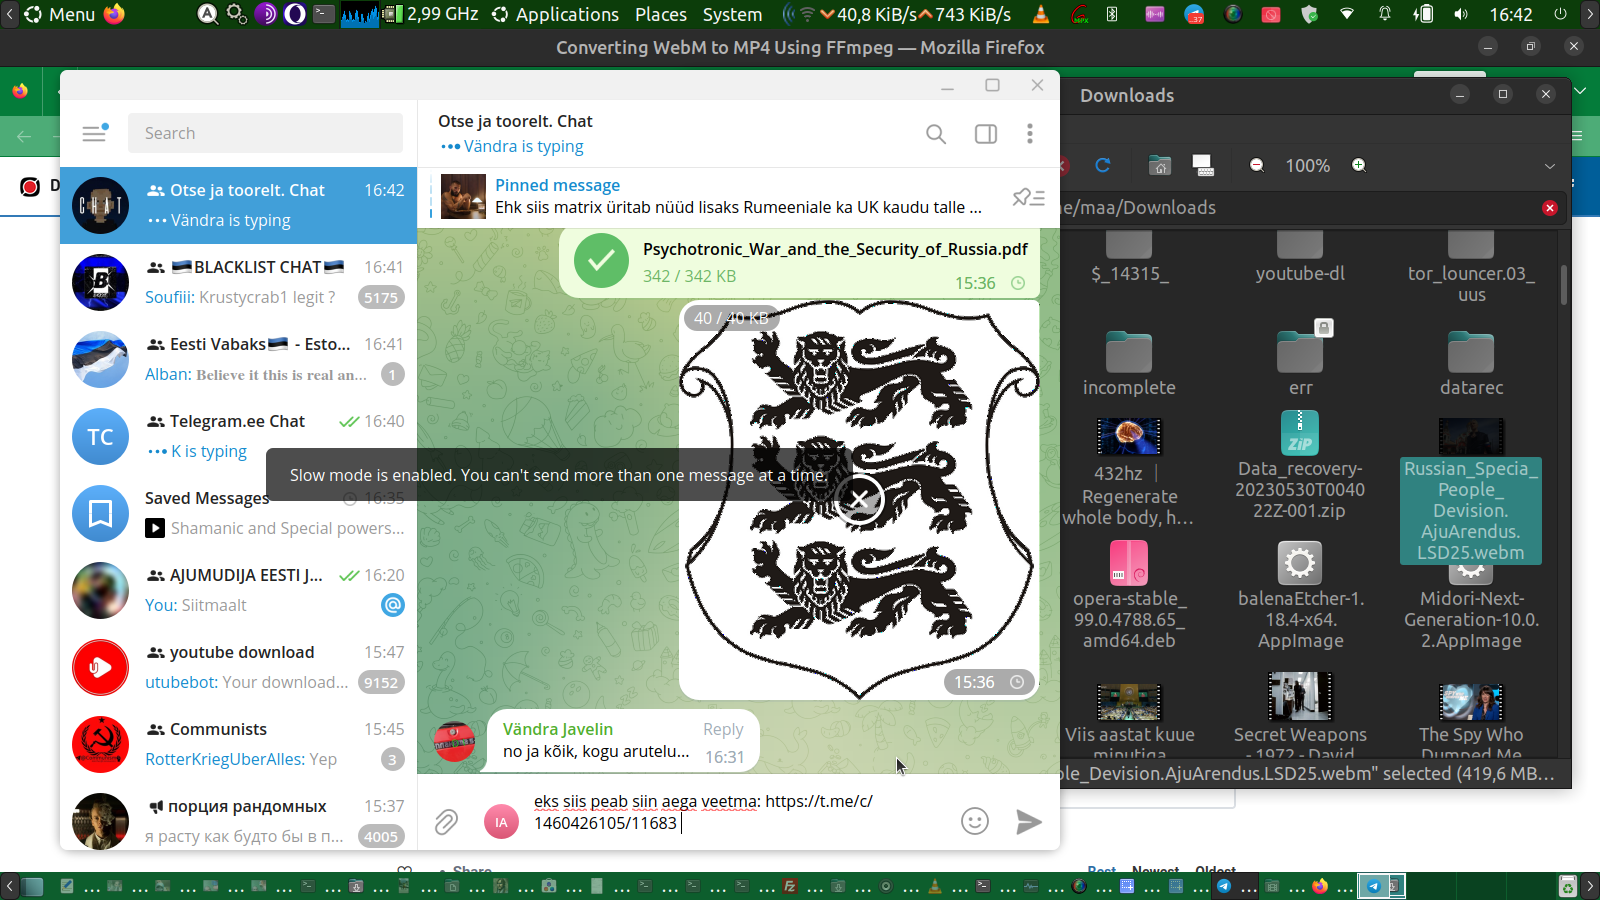The image size is (1600, 900).
Task: Open the Places menu
Action: pos(661,14)
